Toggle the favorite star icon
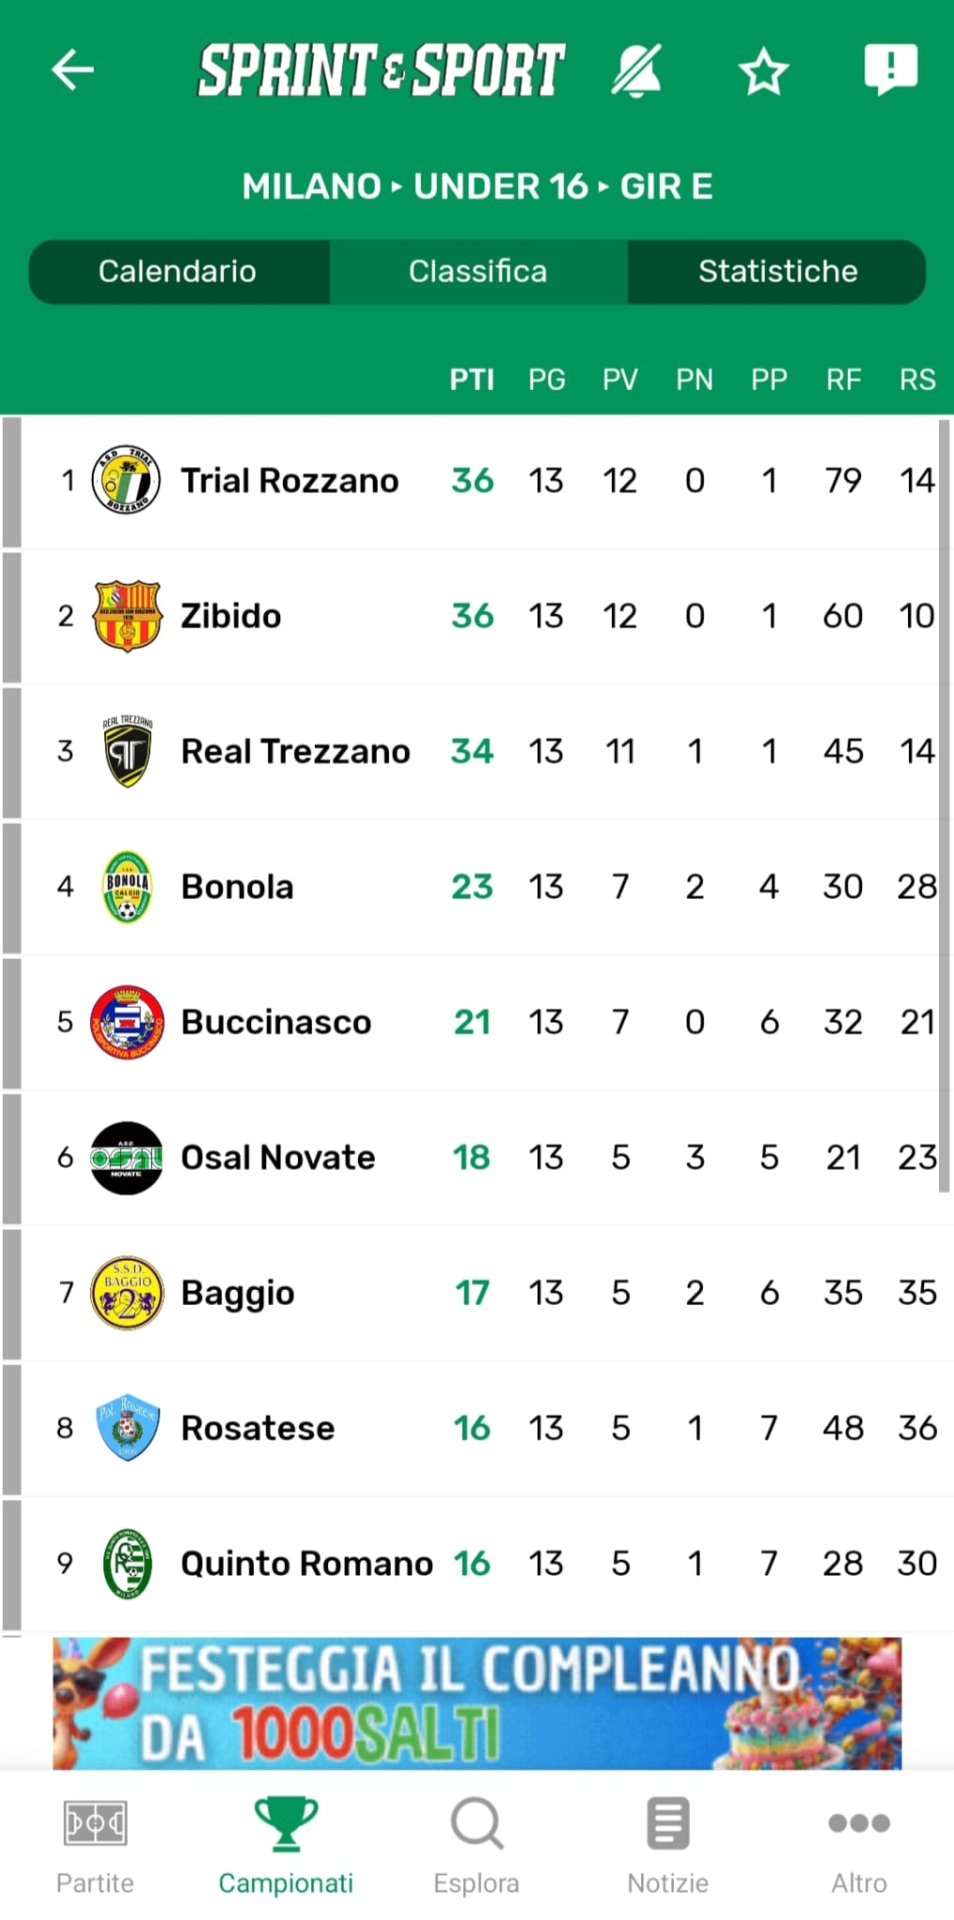 click(763, 72)
